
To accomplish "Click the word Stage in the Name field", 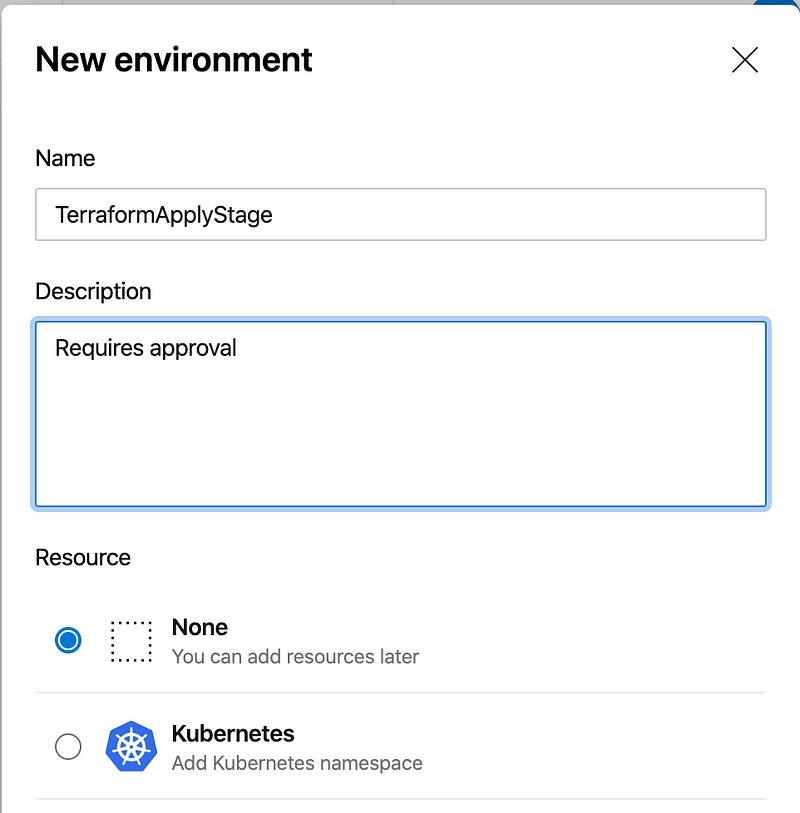I will pos(242,216).
